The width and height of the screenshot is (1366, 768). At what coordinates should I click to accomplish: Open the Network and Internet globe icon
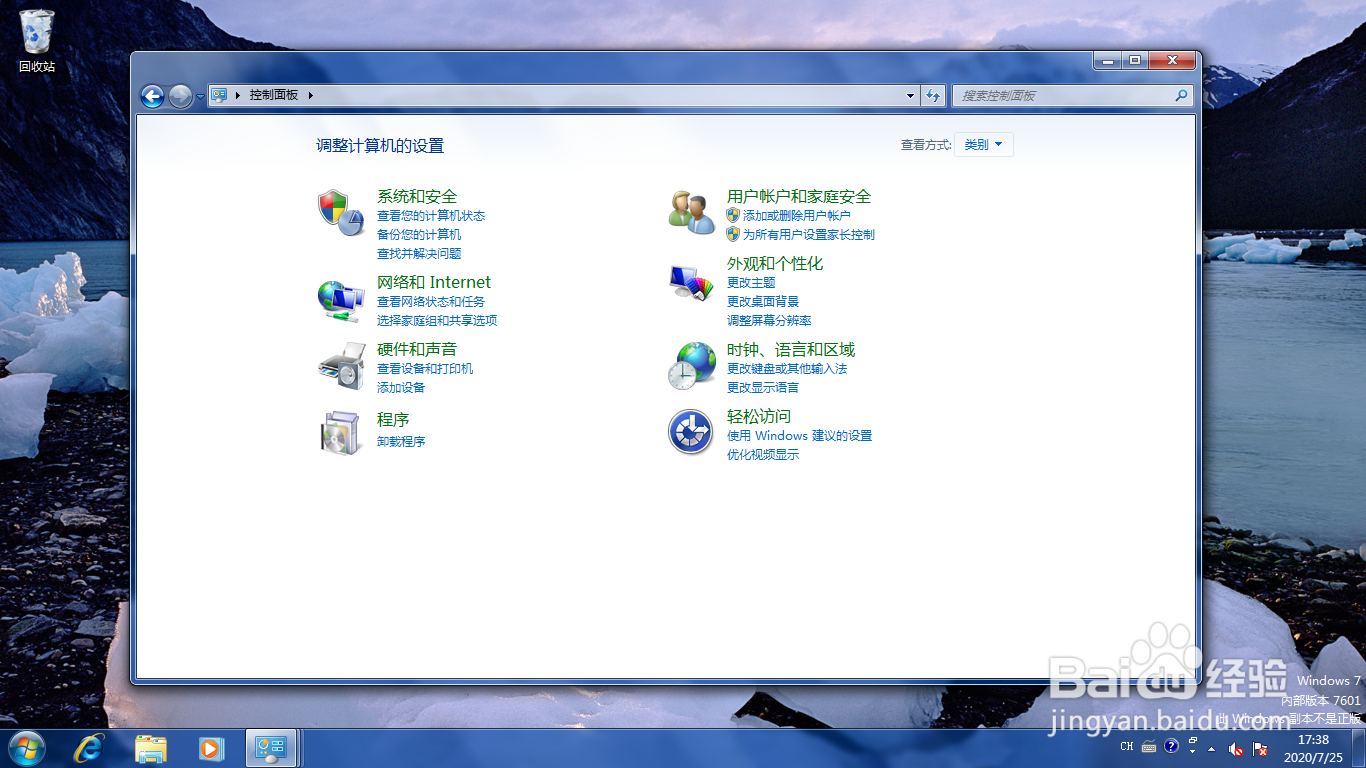341,299
